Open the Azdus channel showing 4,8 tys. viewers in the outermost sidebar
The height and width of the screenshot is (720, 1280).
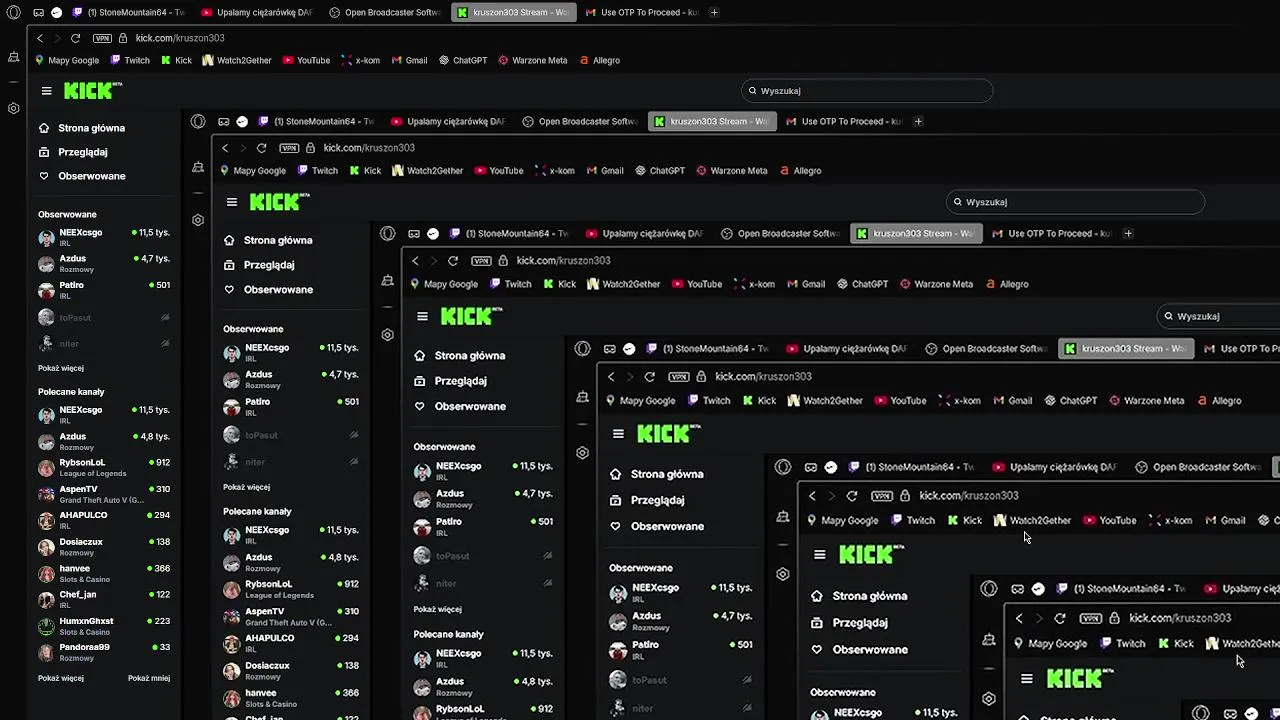pos(104,441)
